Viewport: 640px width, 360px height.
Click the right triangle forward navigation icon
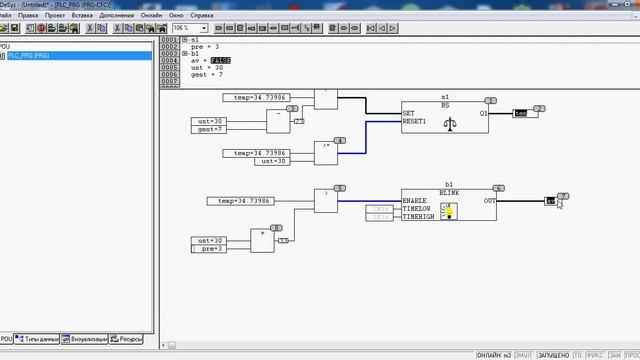pos(393,28)
